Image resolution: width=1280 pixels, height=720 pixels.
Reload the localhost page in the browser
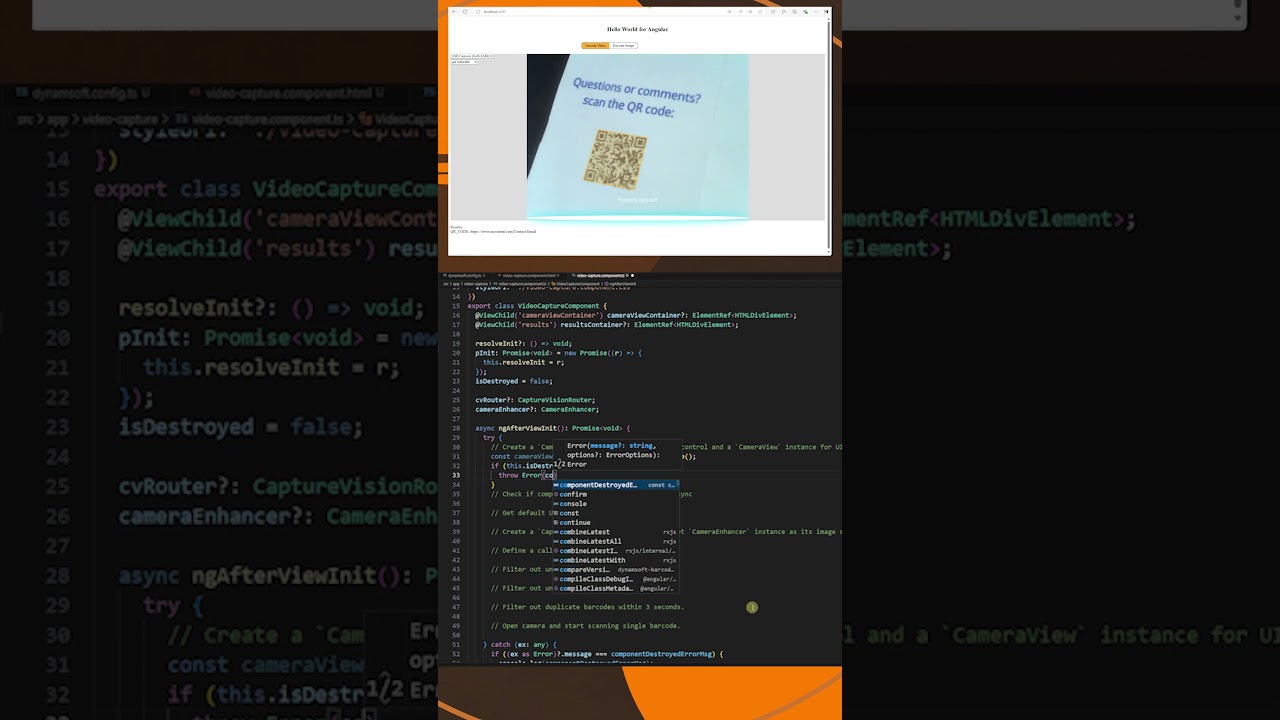point(465,12)
